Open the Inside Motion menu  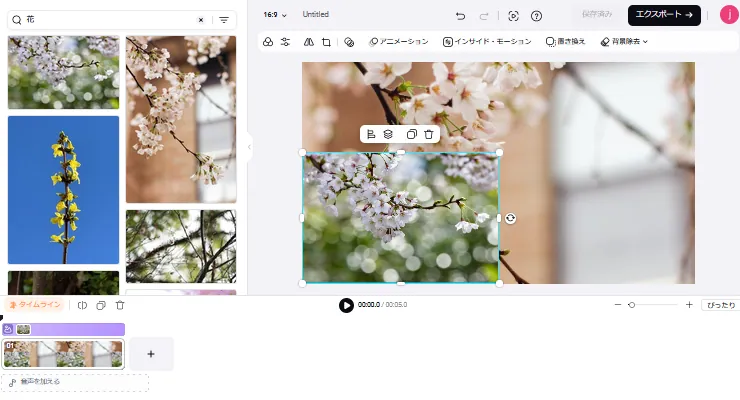coord(486,42)
